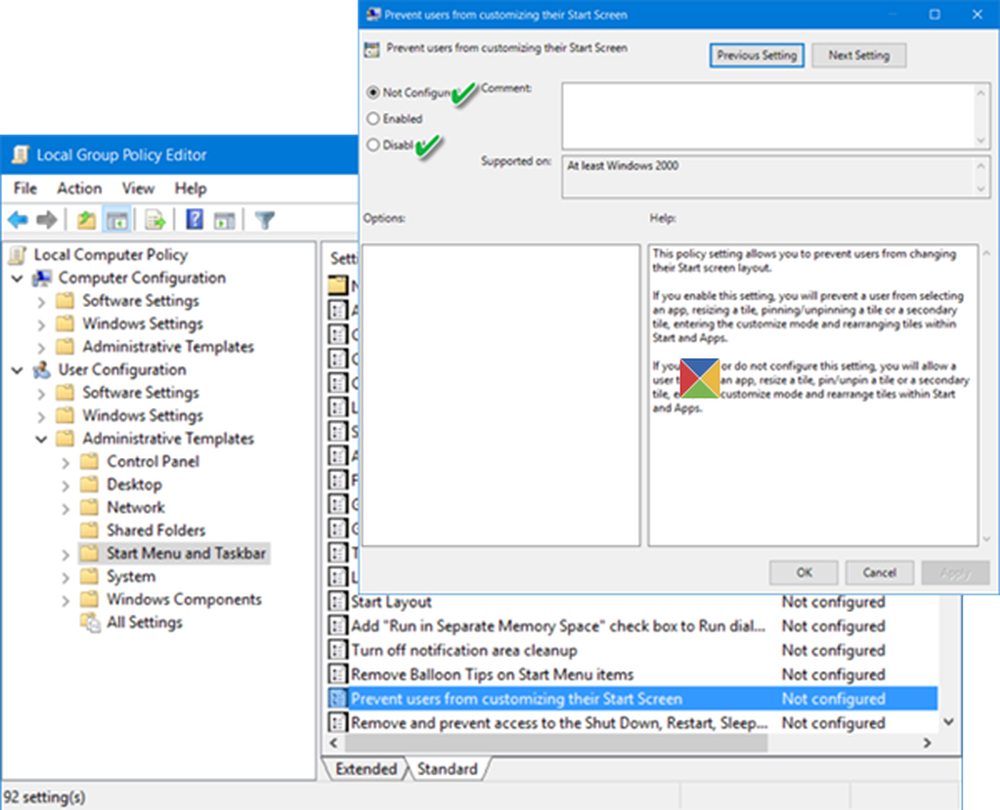This screenshot has height=810, width=1000.
Task: Click the Next Setting button
Action: click(x=858, y=55)
